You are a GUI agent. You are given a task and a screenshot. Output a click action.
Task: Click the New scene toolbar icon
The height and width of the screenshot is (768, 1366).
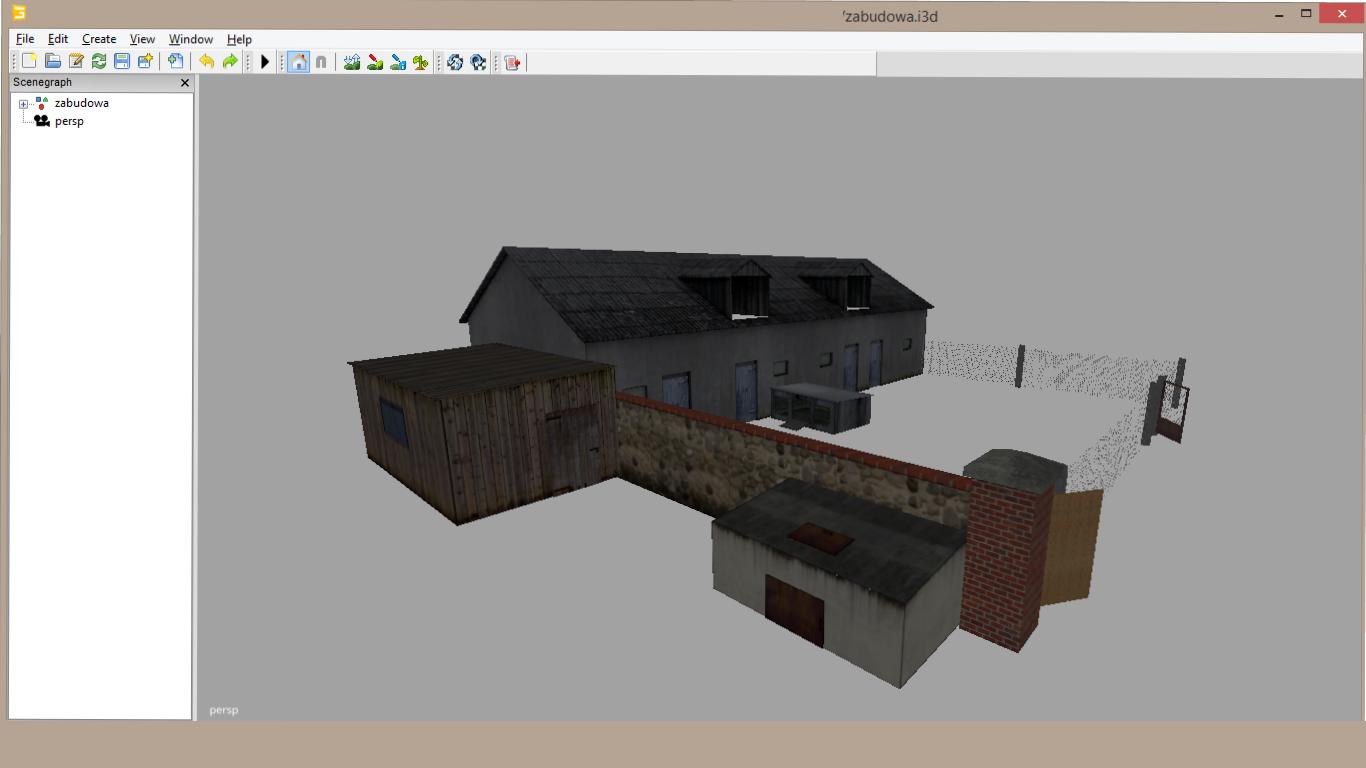point(29,62)
